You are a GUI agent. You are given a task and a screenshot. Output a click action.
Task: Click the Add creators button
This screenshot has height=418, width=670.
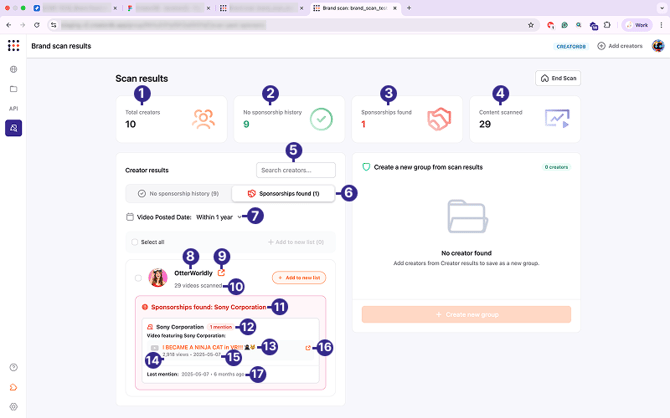coord(620,46)
